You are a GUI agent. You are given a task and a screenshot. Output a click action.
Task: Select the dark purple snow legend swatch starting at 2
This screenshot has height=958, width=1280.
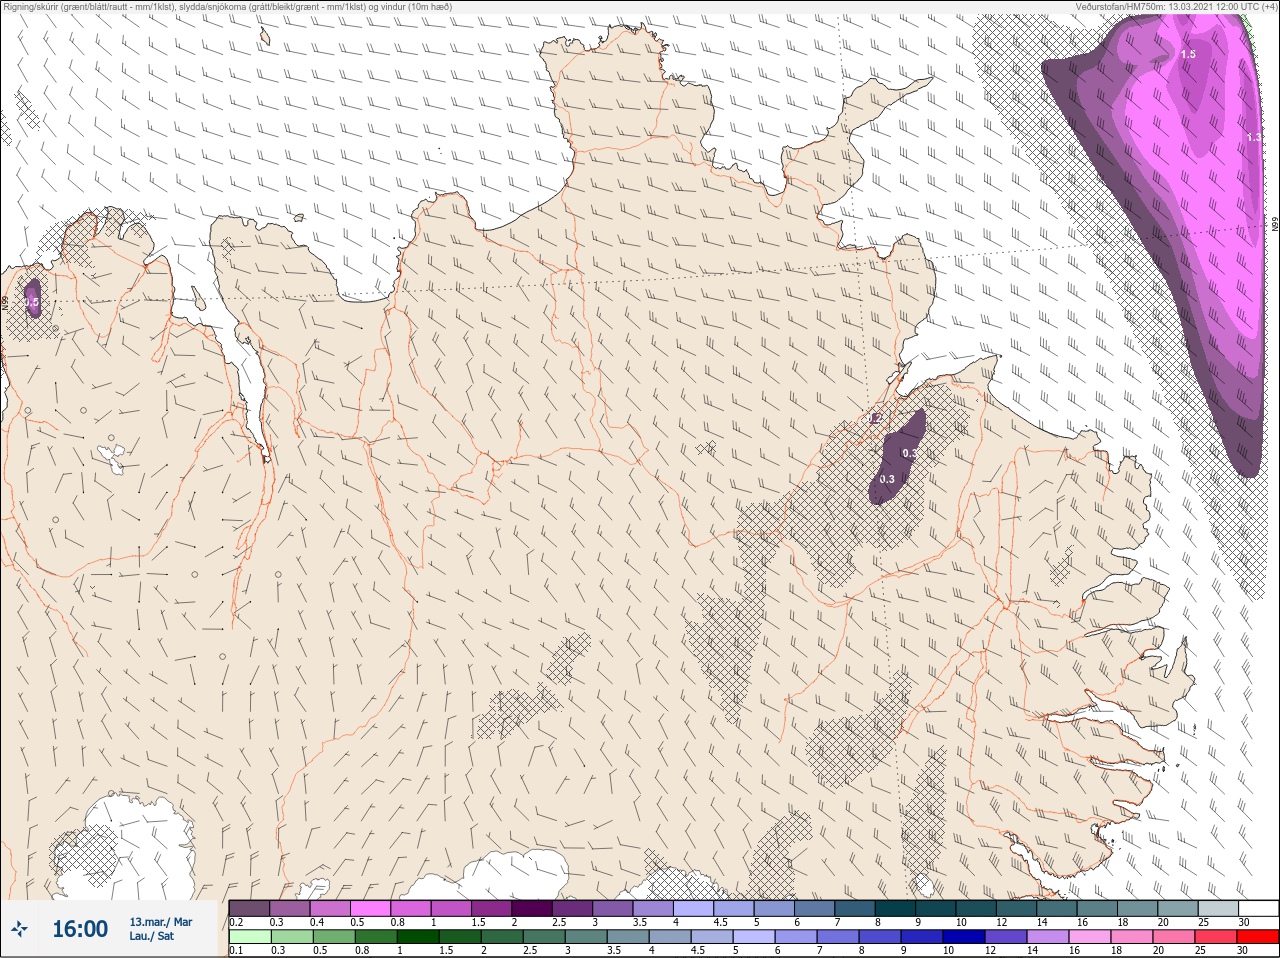532,908
